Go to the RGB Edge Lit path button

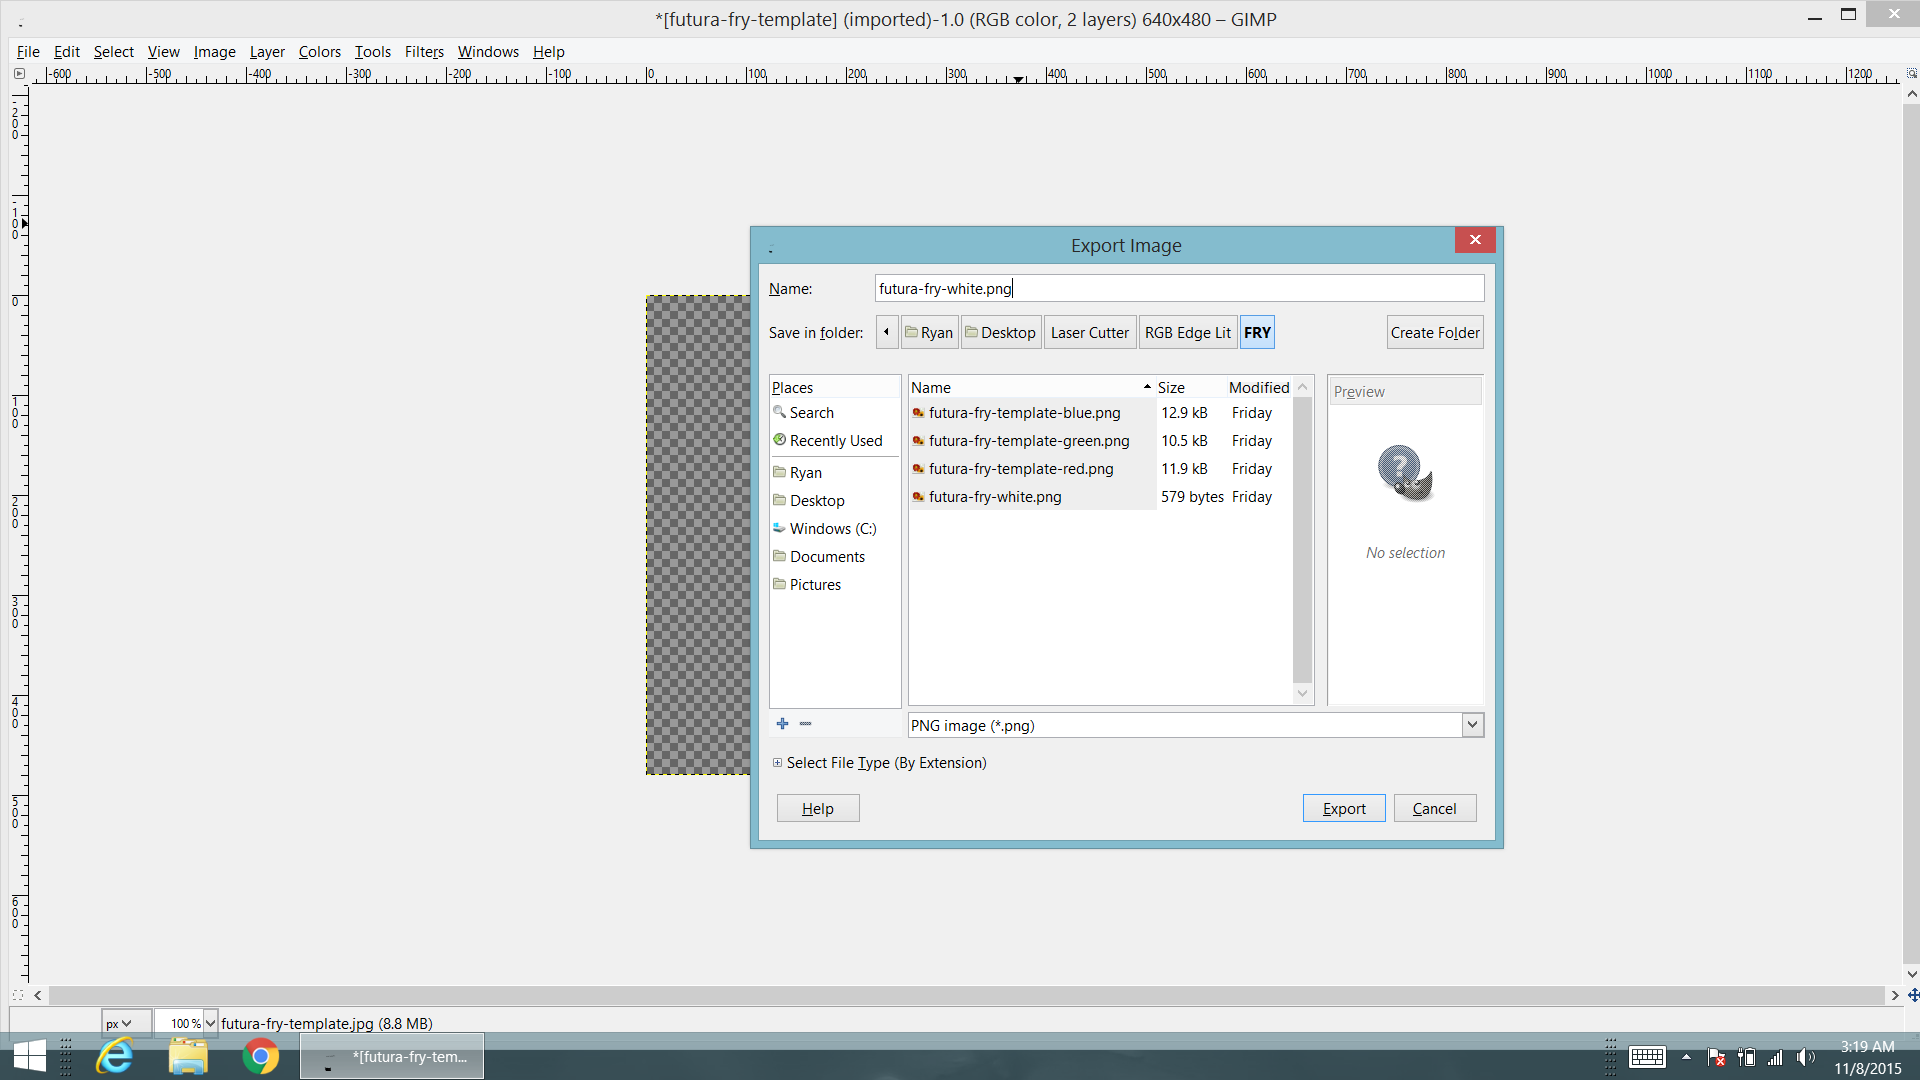point(1188,332)
